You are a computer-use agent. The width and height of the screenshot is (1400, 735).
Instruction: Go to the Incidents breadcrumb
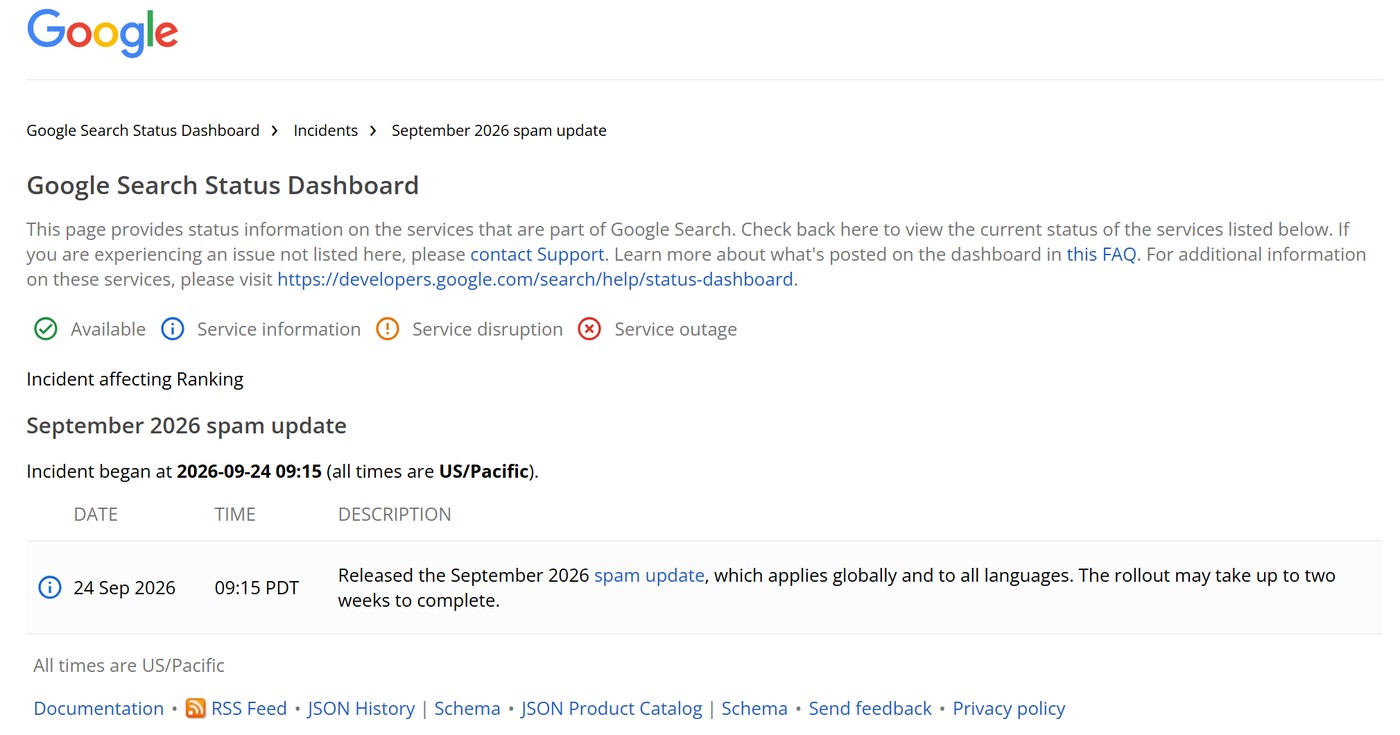tap(326, 130)
